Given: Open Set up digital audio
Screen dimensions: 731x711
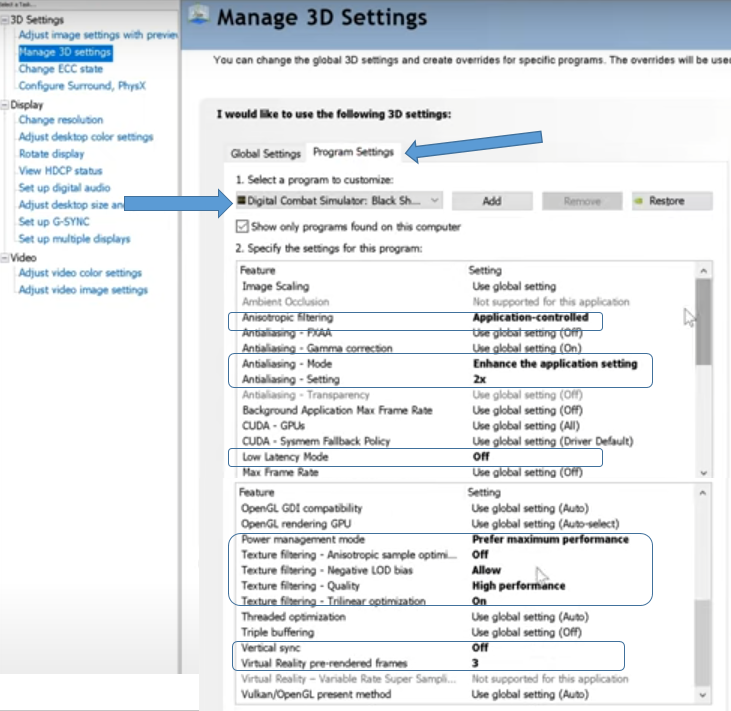Looking at the screenshot, I should (64, 188).
